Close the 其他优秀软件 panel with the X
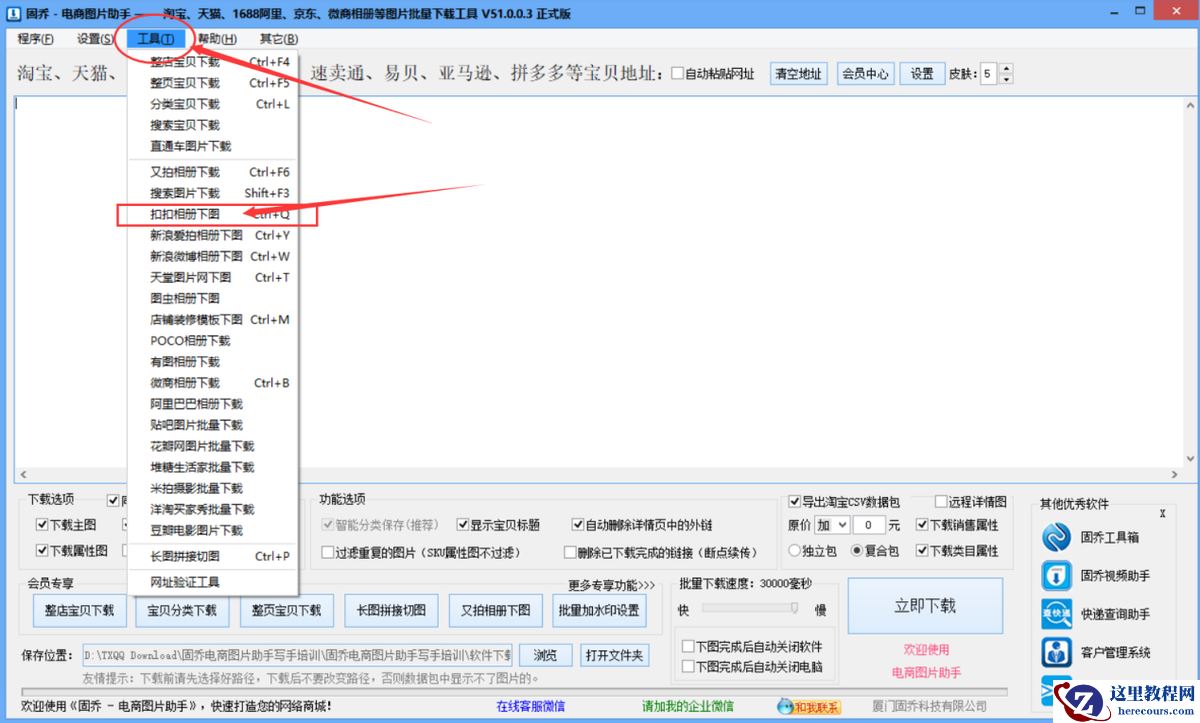This screenshot has height=723, width=1200. [x=1162, y=513]
